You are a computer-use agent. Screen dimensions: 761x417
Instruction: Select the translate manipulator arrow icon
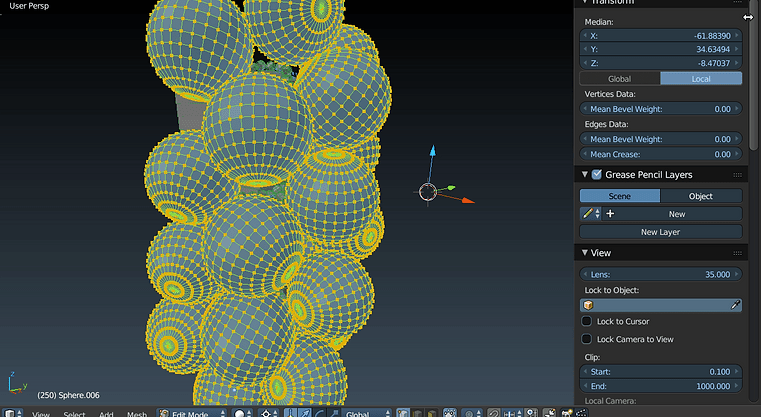click(305, 414)
